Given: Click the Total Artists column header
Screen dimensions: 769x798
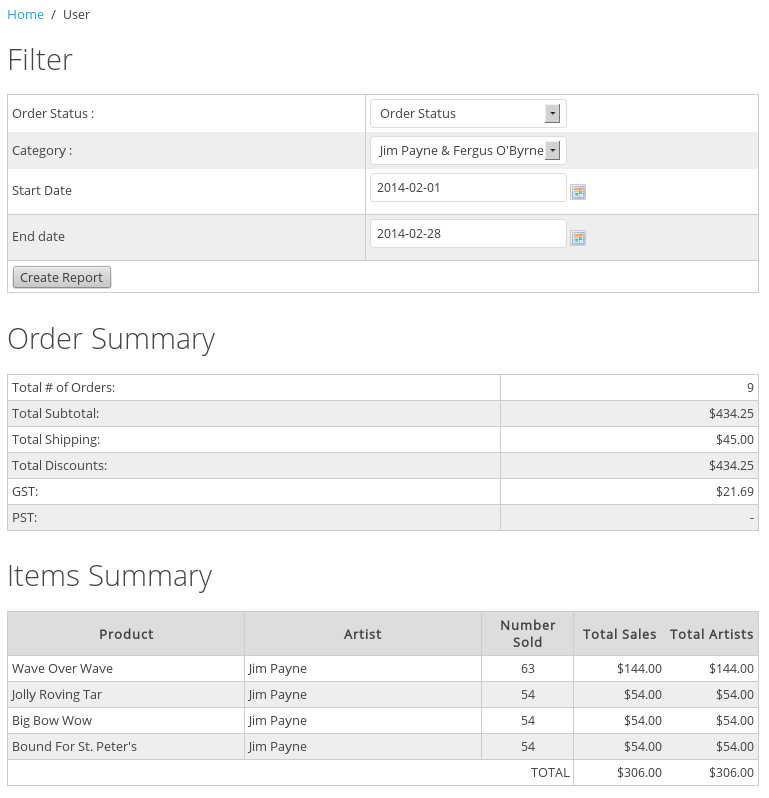Looking at the screenshot, I should pos(711,634).
